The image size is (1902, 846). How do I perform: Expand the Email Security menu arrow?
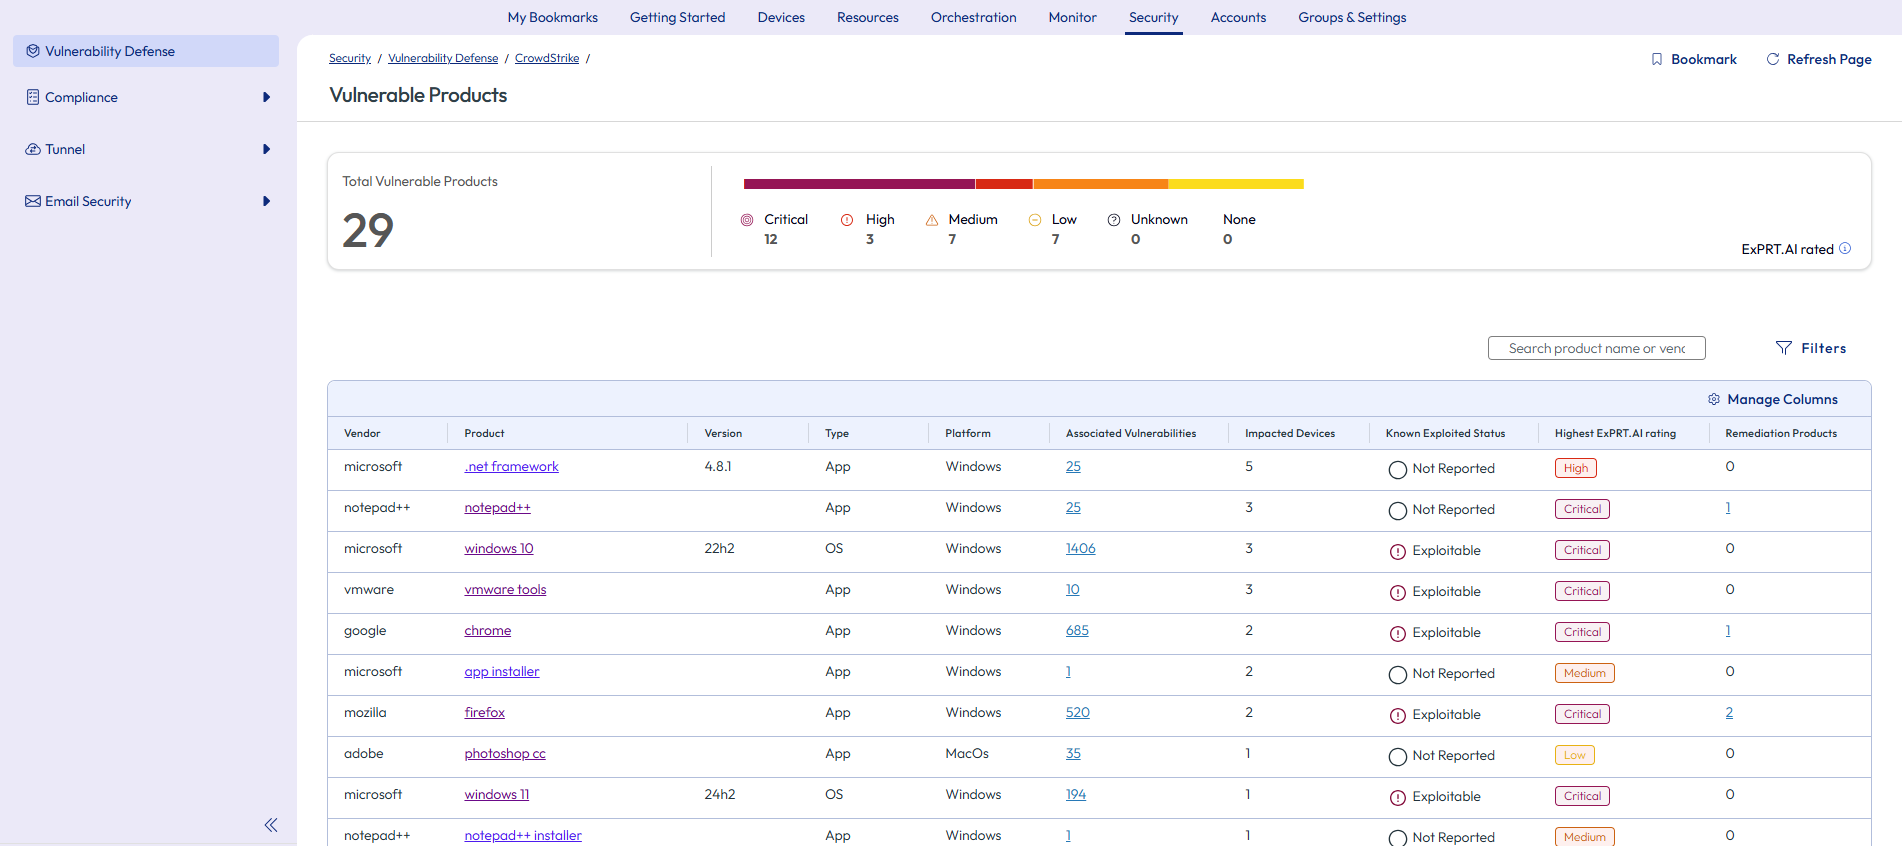(x=266, y=201)
